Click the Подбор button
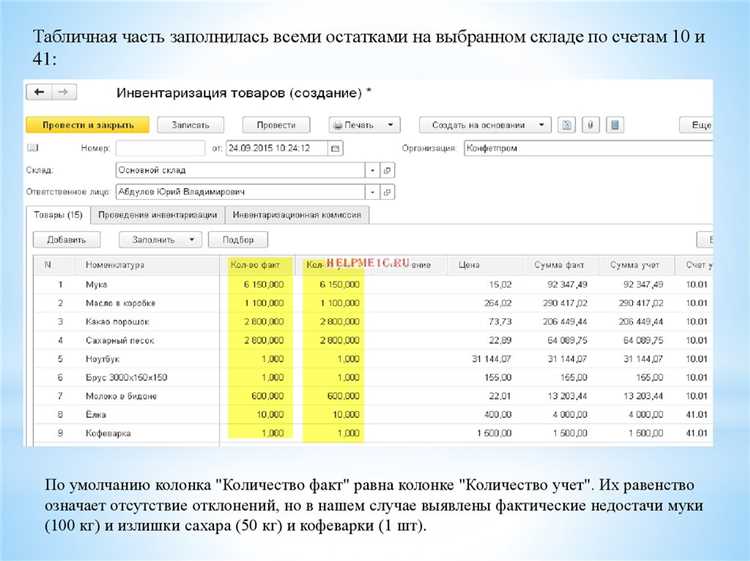Image resolution: width=750 pixels, height=561 pixels. pos(238,240)
